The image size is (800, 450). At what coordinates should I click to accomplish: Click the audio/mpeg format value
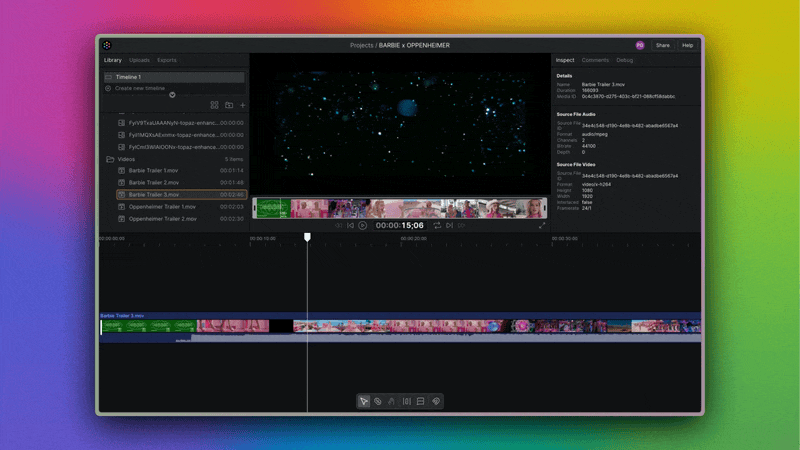click(594, 134)
